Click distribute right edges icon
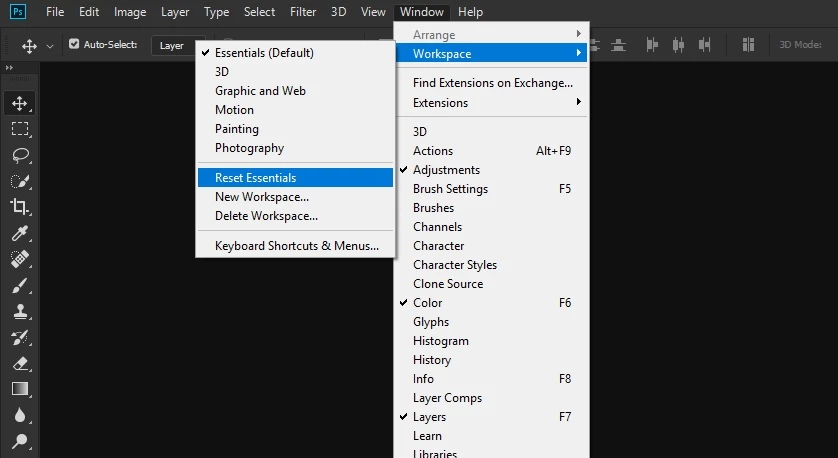Image resolution: width=838 pixels, height=458 pixels. pos(704,45)
